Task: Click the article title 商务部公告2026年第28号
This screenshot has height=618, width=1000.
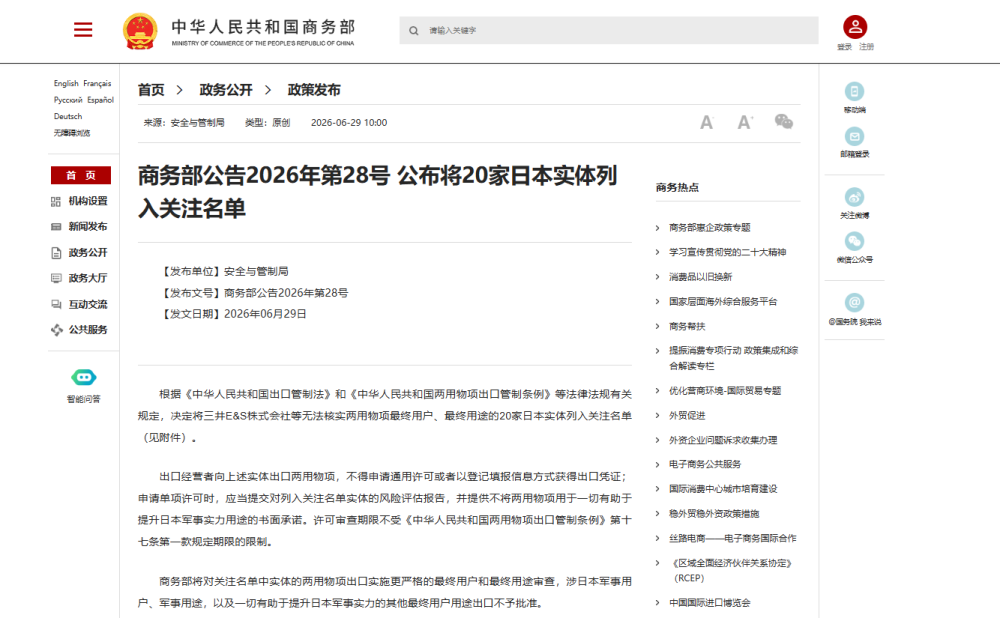Action: tap(378, 191)
